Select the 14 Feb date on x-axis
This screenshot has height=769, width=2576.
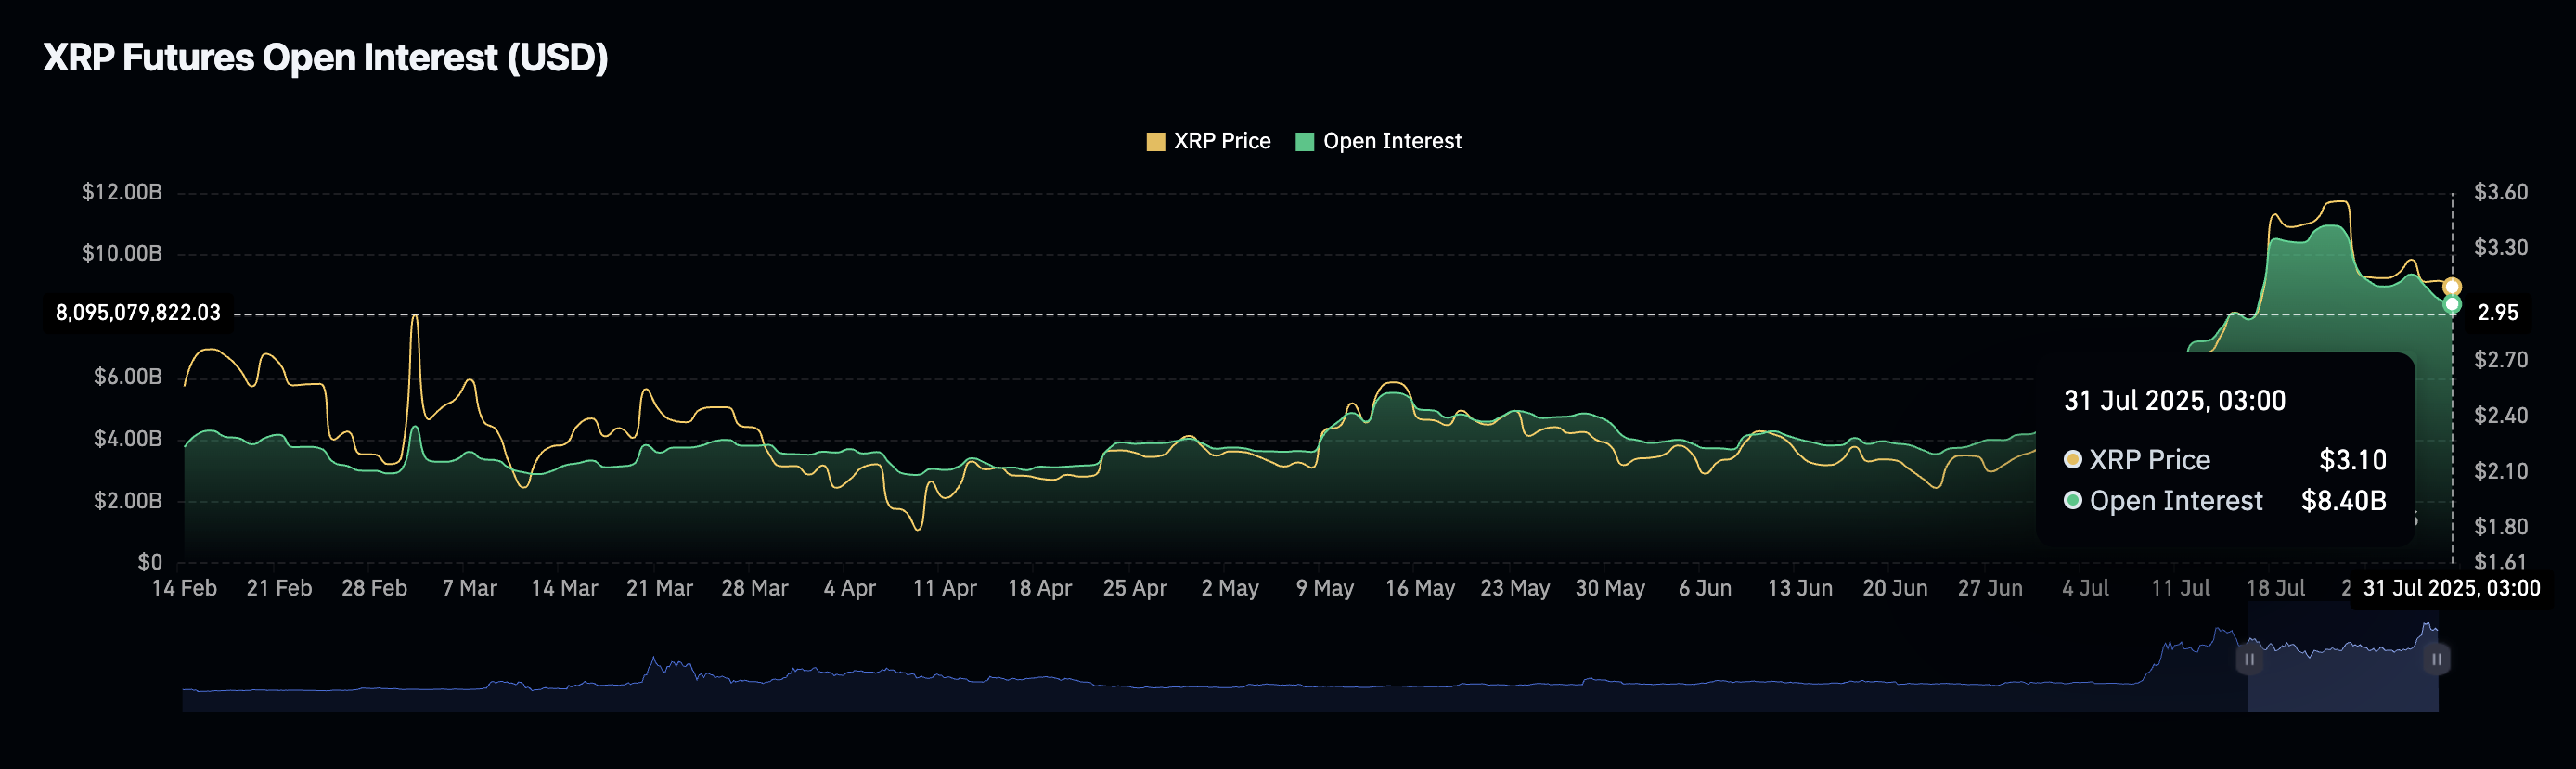coord(184,588)
